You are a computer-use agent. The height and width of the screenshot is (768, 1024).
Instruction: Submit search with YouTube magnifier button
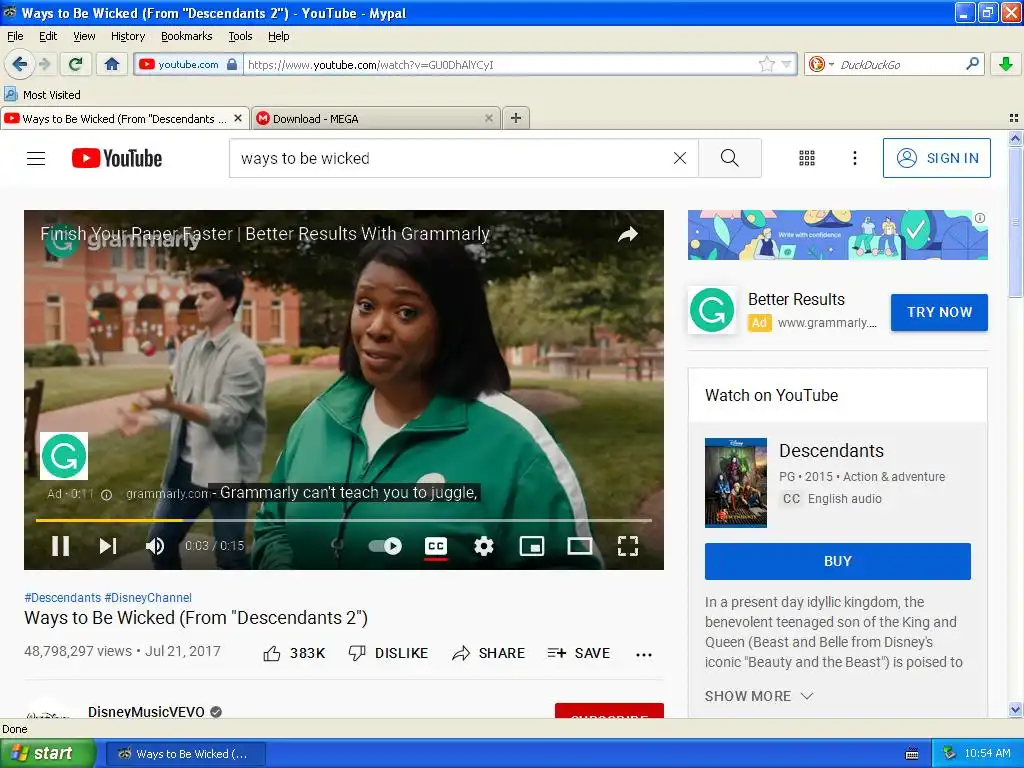(x=729, y=158)
